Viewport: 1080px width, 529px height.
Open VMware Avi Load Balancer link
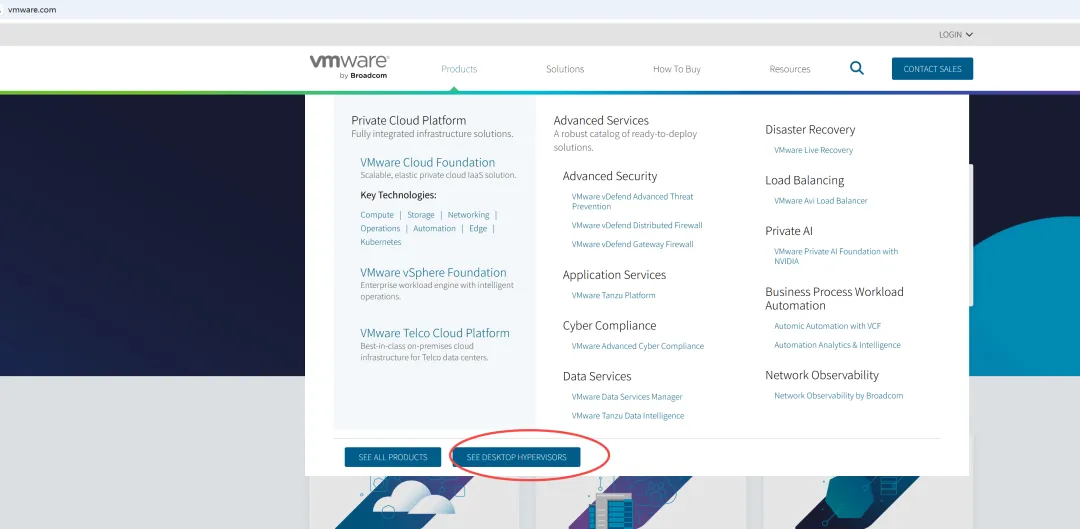click(x=820, y=201)
